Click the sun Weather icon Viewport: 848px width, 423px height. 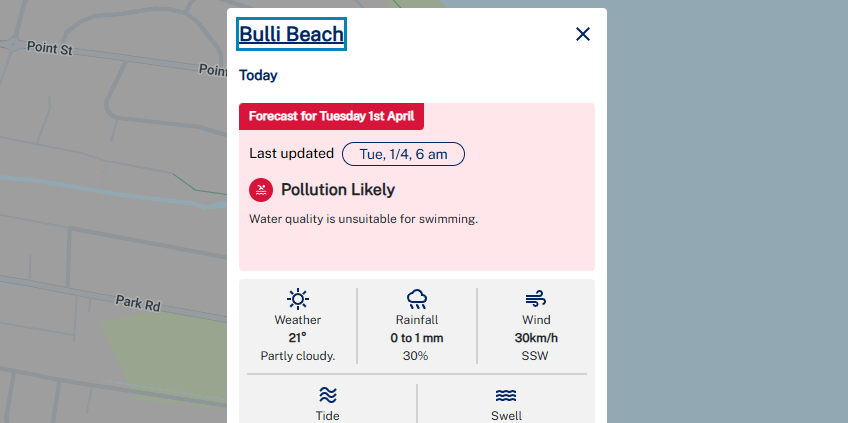pos(297,299)
